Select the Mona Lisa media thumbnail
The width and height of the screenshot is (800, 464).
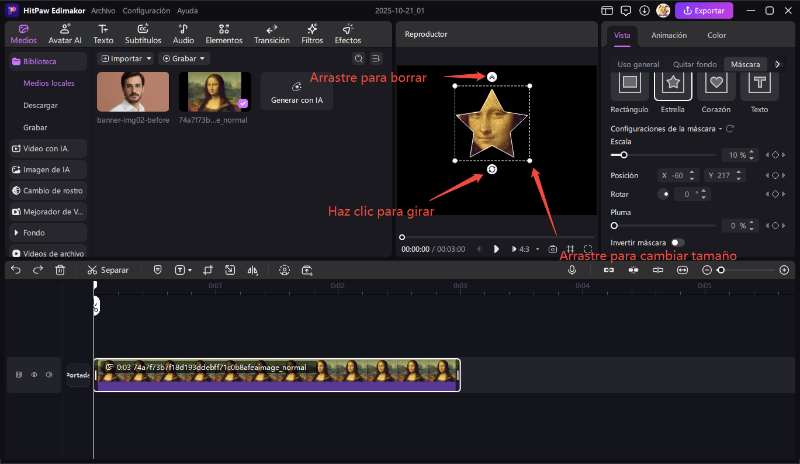click(214, 92)
